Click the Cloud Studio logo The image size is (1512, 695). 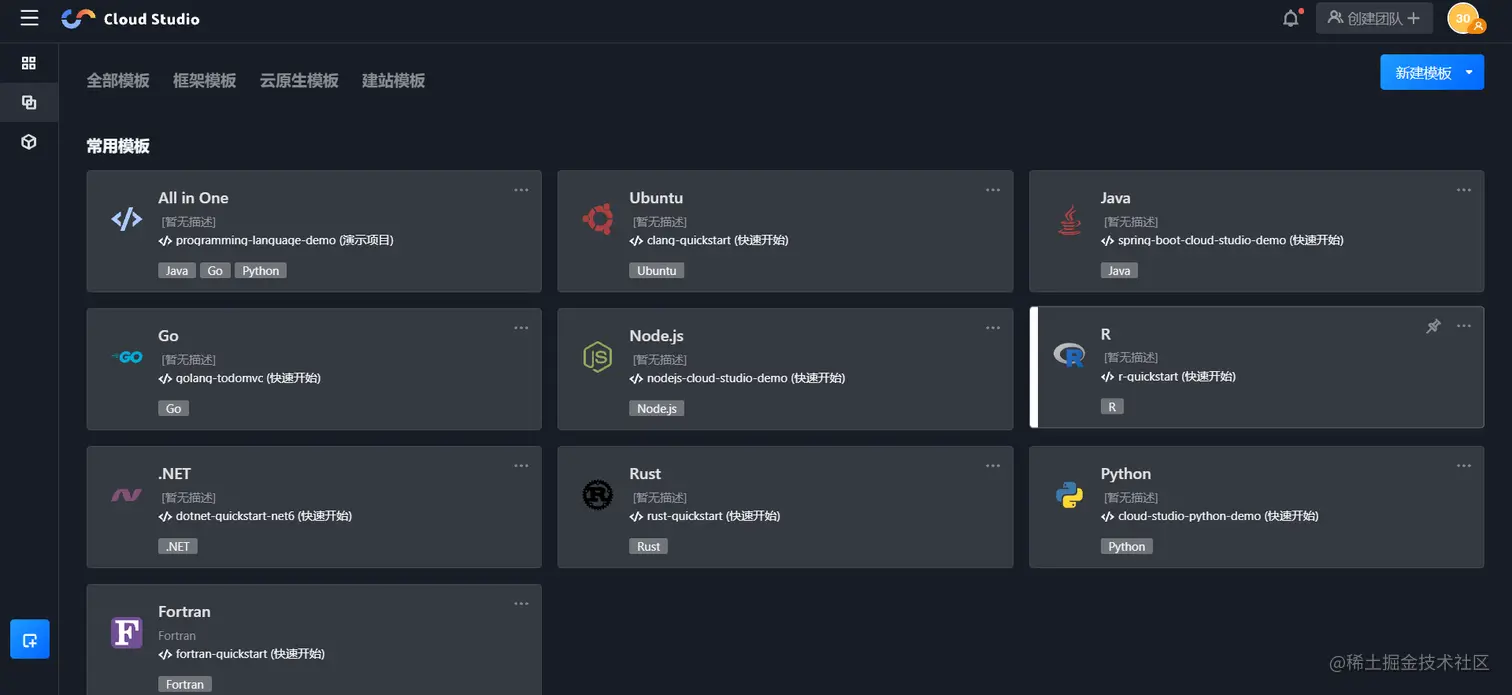130,18
